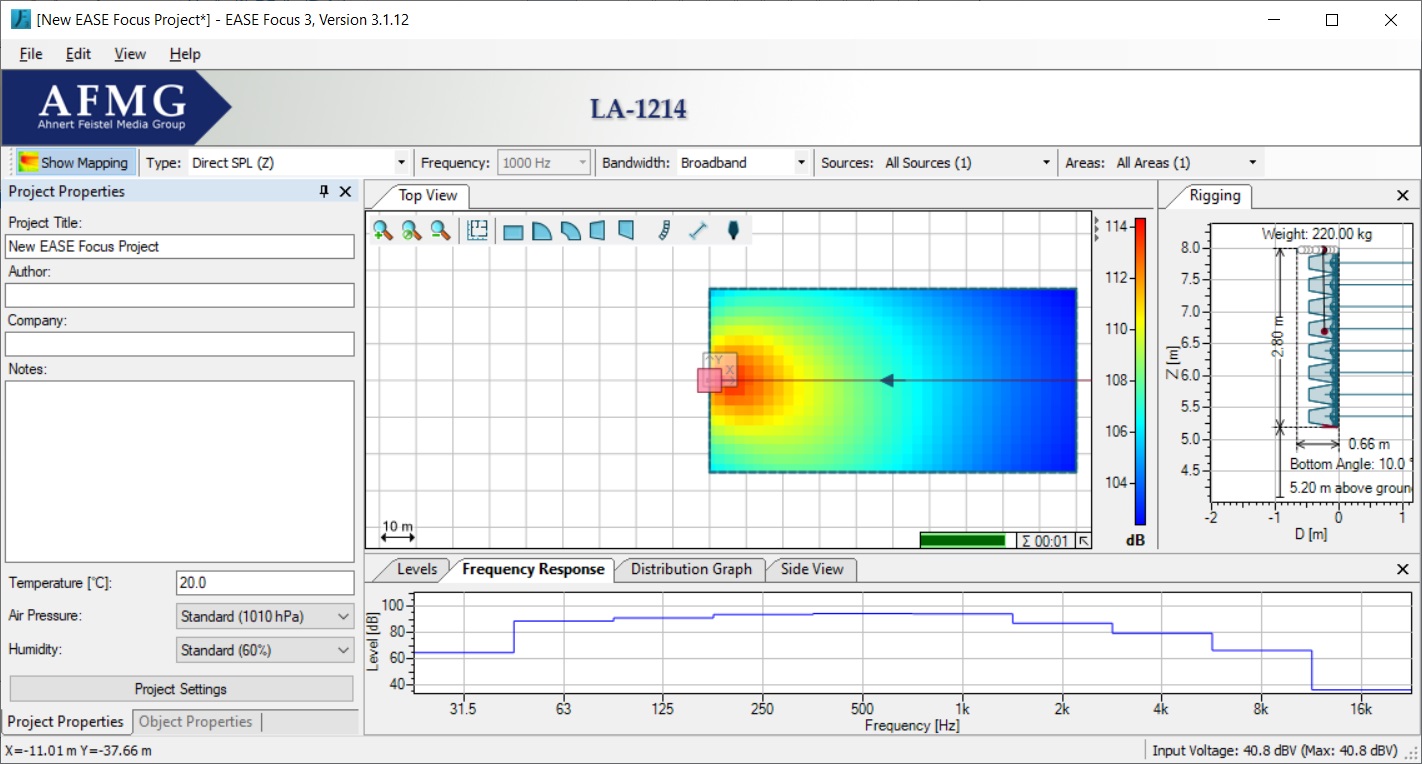Screen dimensions: 1422x764
Task: Open the Areas All Areas dropdown
Action: [x=1253, y=162]
